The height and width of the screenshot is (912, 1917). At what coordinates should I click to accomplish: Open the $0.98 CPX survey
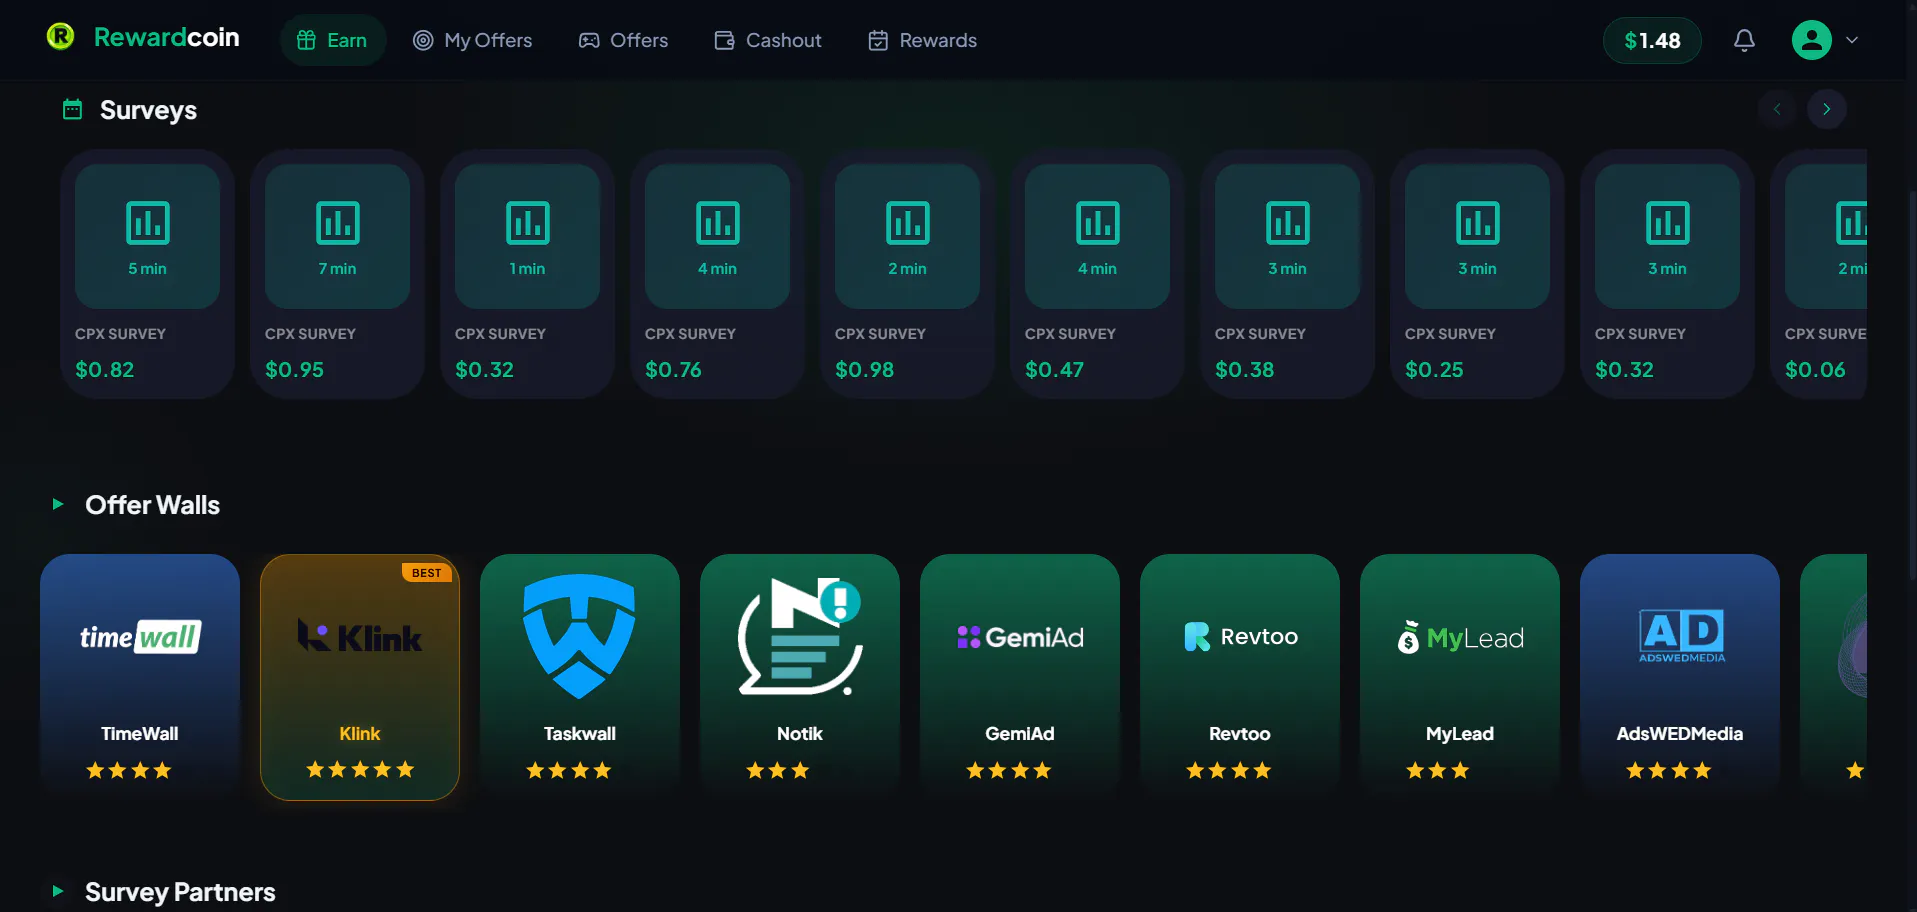click(907, 274)
